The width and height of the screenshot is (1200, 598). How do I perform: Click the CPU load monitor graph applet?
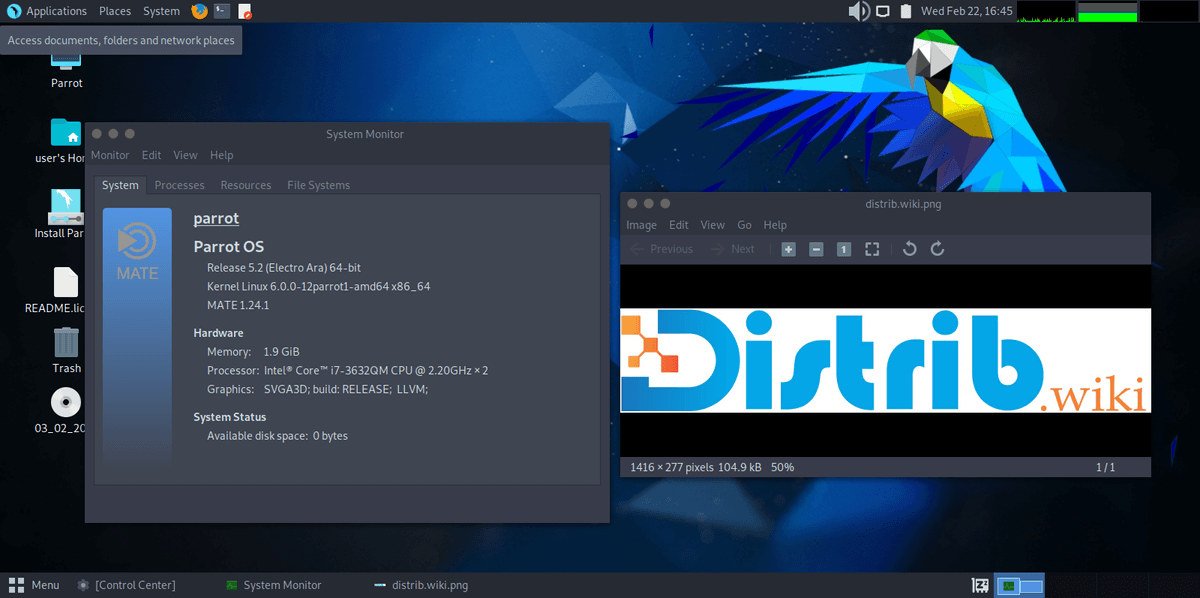1044,11
